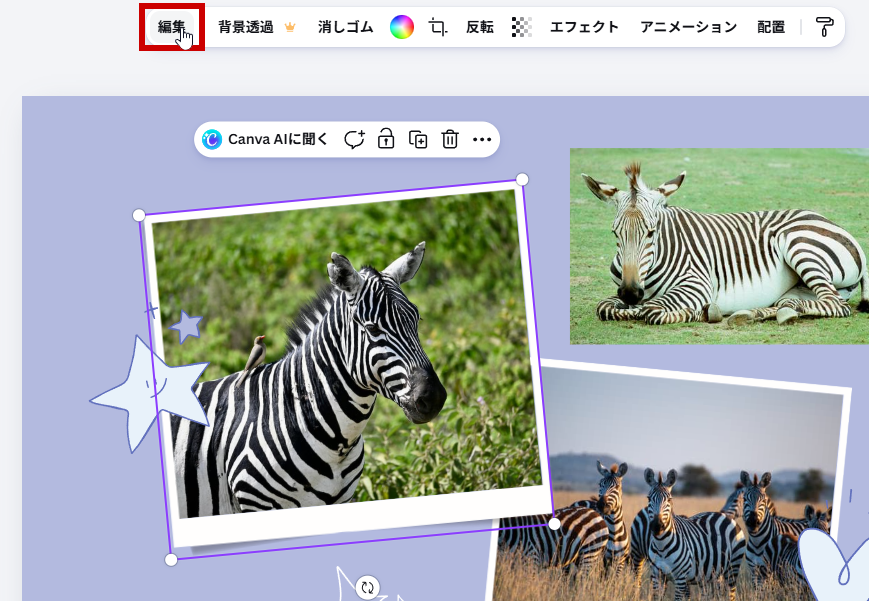Select the crop tool icon
869x601 pixels.
tap(438, 27)
